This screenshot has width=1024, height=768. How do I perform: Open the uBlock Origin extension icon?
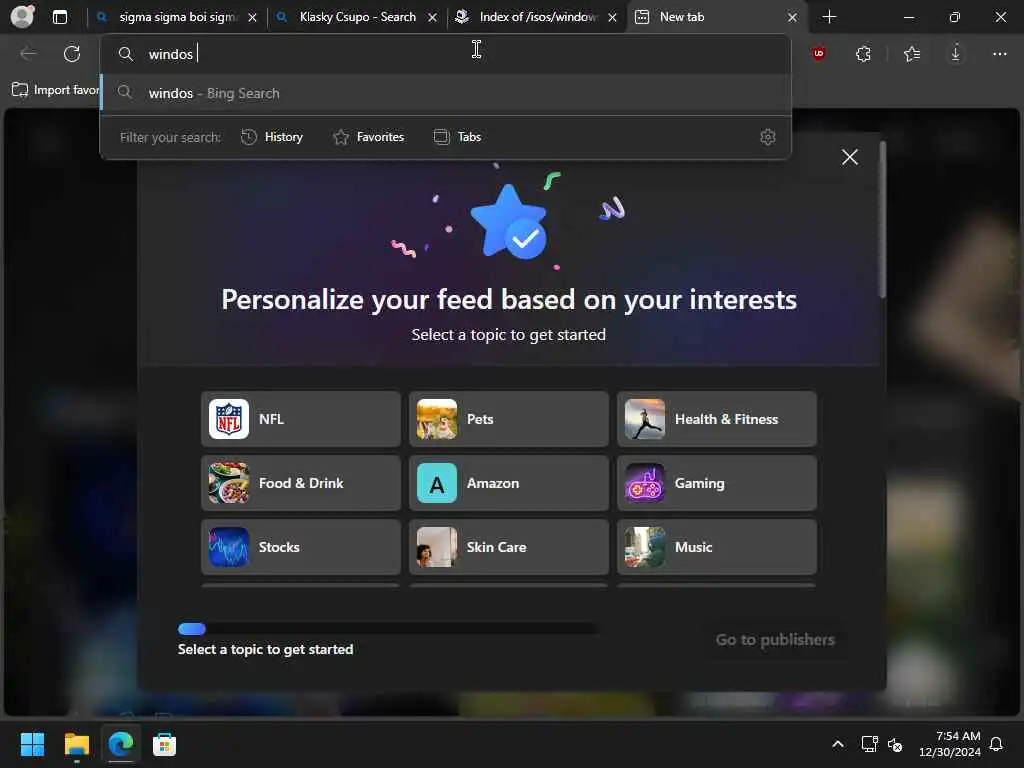[x=819, y=54]
